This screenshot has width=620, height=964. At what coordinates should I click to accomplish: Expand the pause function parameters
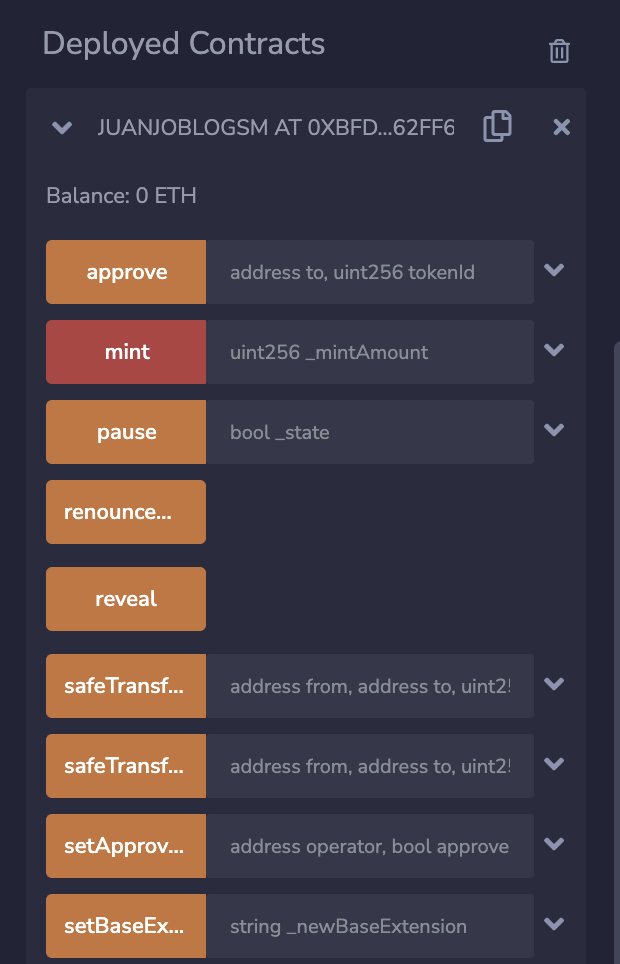pyautogui.click(x=554, y=430)
